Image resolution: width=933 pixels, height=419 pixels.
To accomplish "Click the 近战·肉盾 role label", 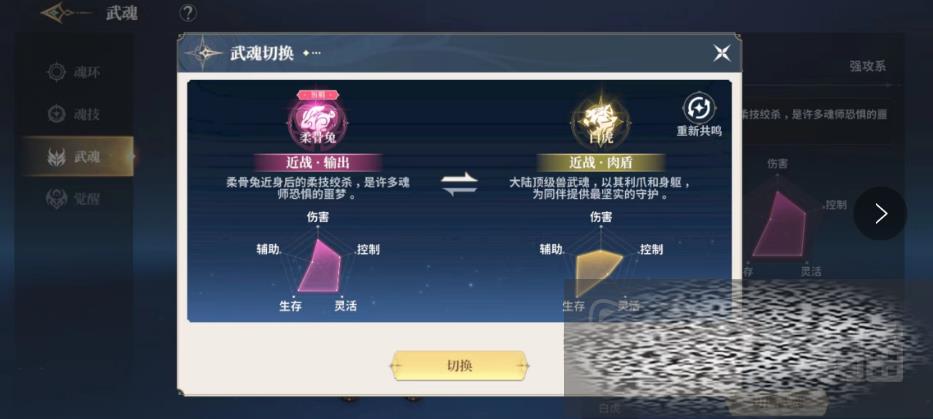I will coord(601,162).
